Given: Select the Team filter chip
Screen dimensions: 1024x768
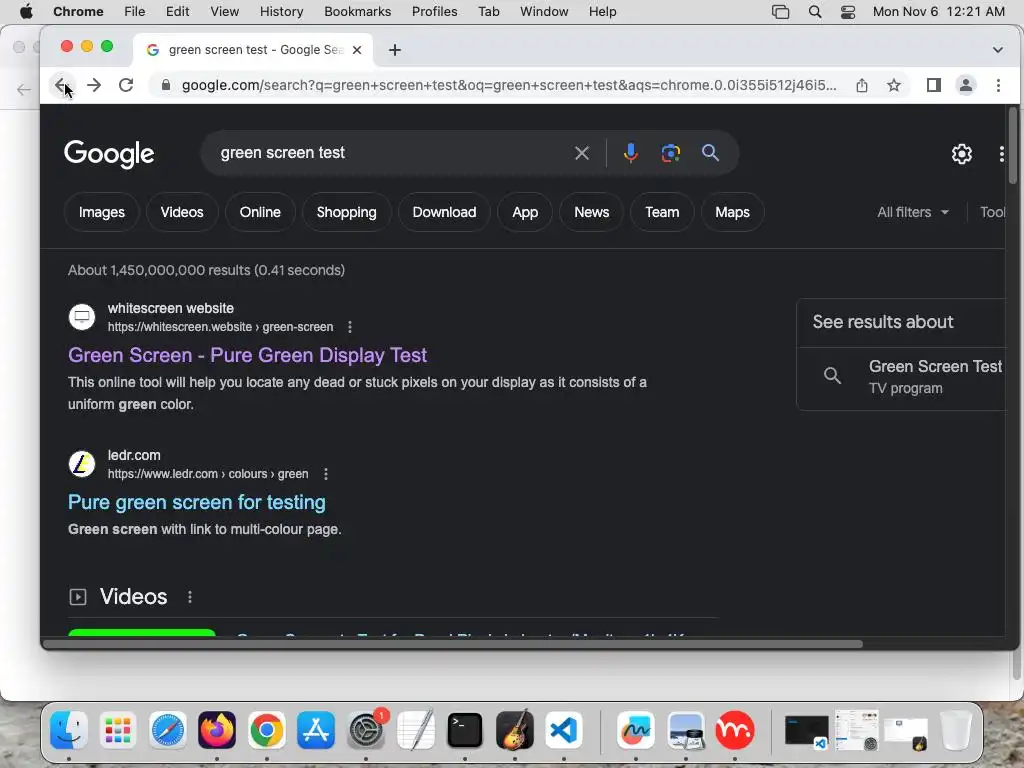Looking at the screenshot, I should pos(662,212).
